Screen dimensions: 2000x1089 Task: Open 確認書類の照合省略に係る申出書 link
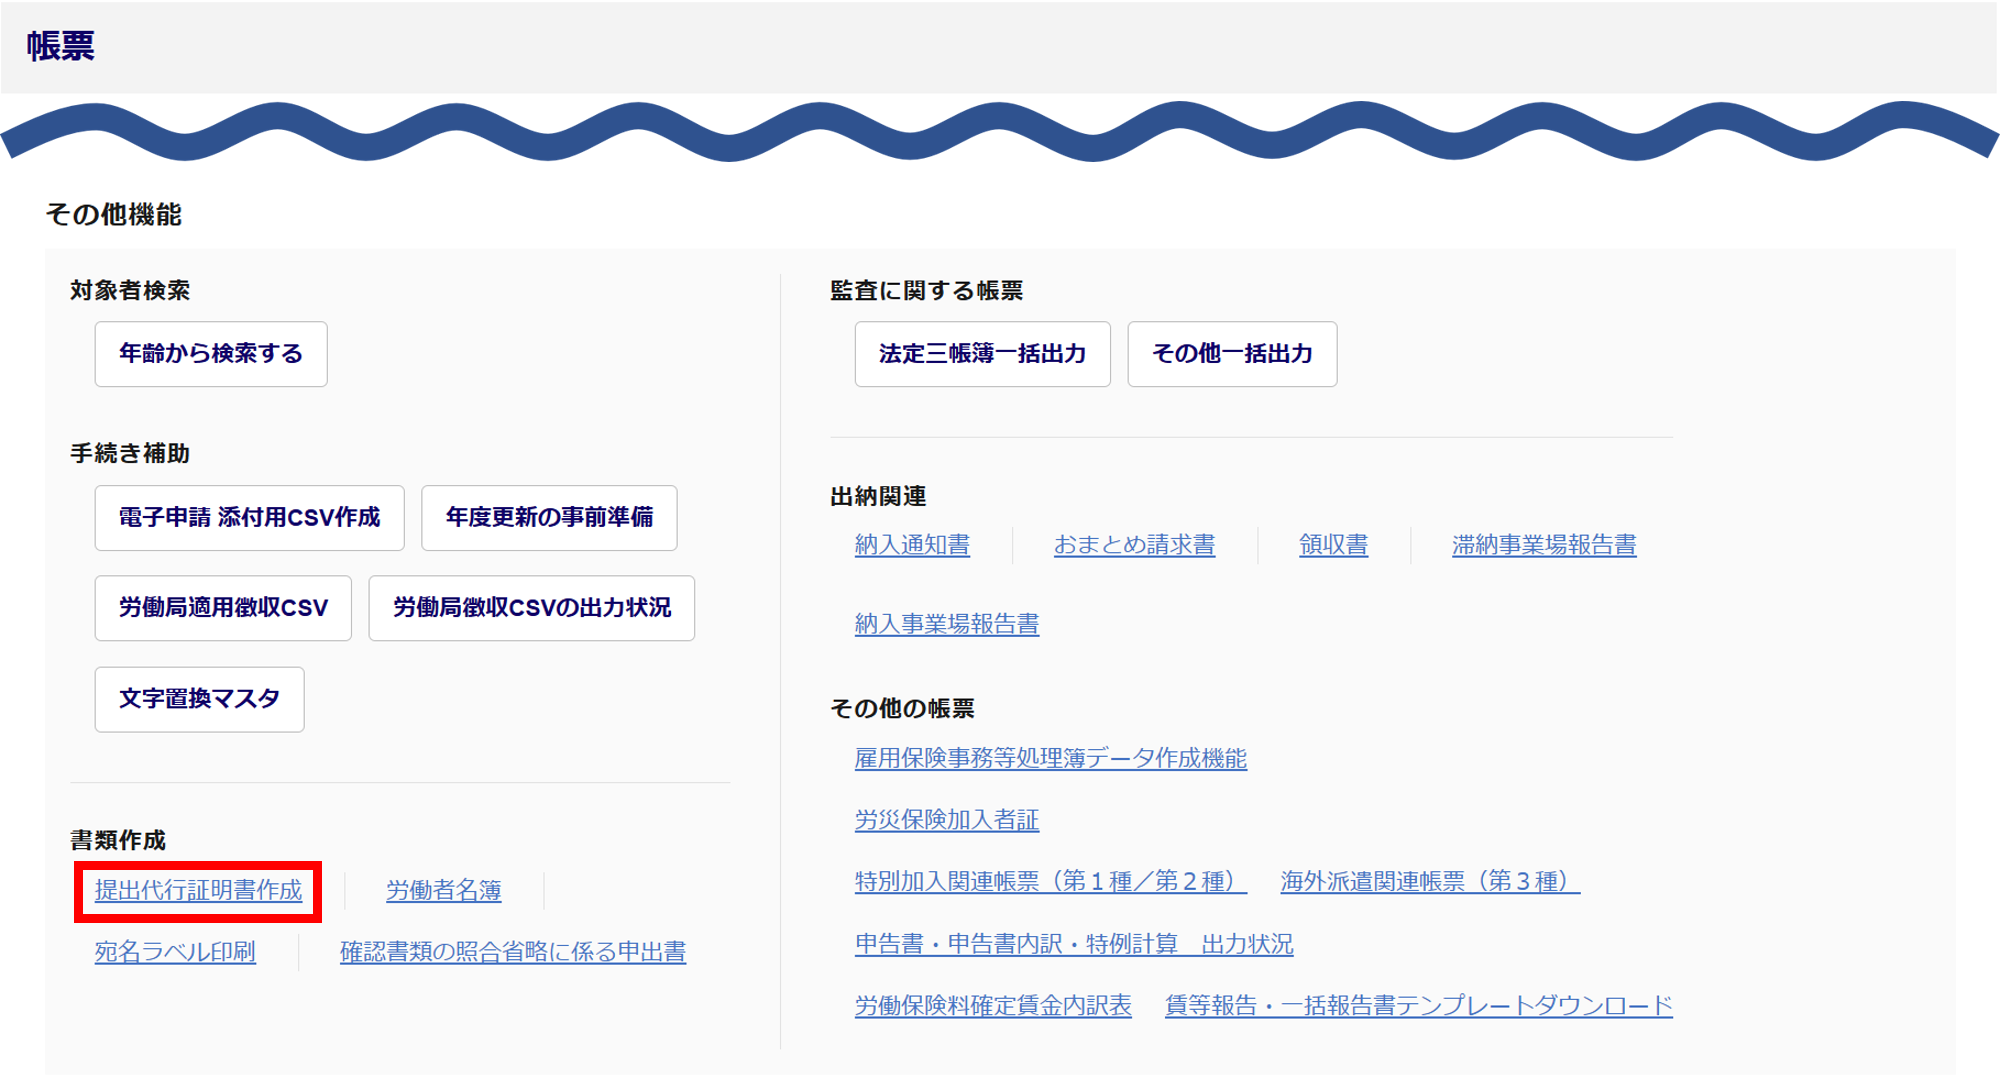513,952
